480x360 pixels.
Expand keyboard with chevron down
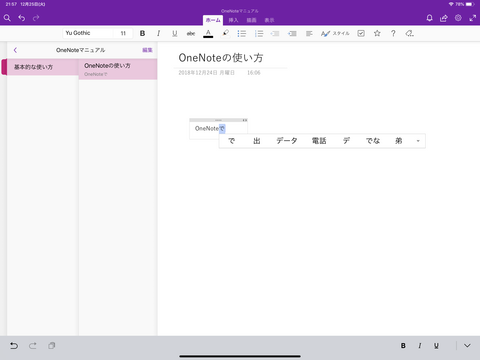467,346
